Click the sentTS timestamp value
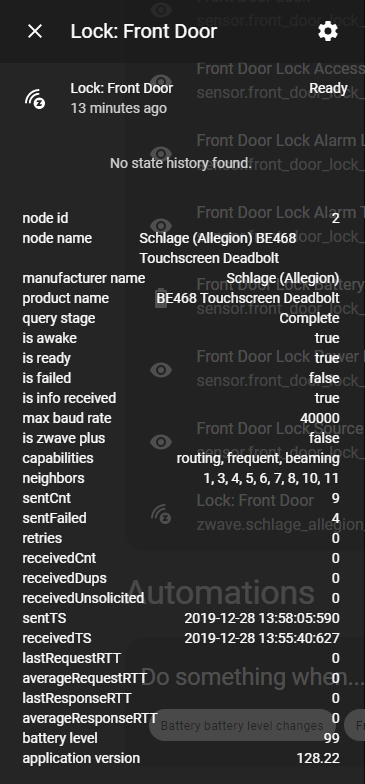Screen dimensions: 365x784 click(x=262, y=618)
